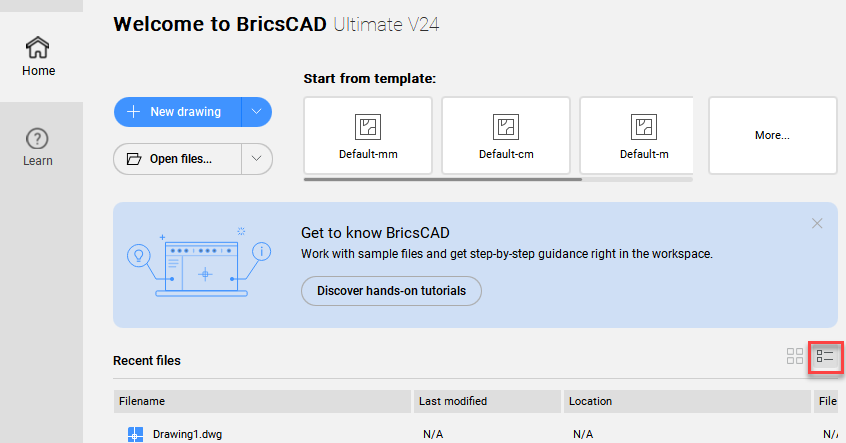Screen dimensions: 846x443
Task: Sort by Last modified column header
Action: 488,401
